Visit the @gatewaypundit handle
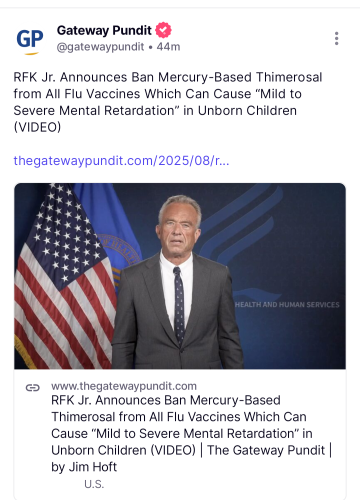Image resolution: width=360 pixels, height=500 pixels. tap(100, 47)
